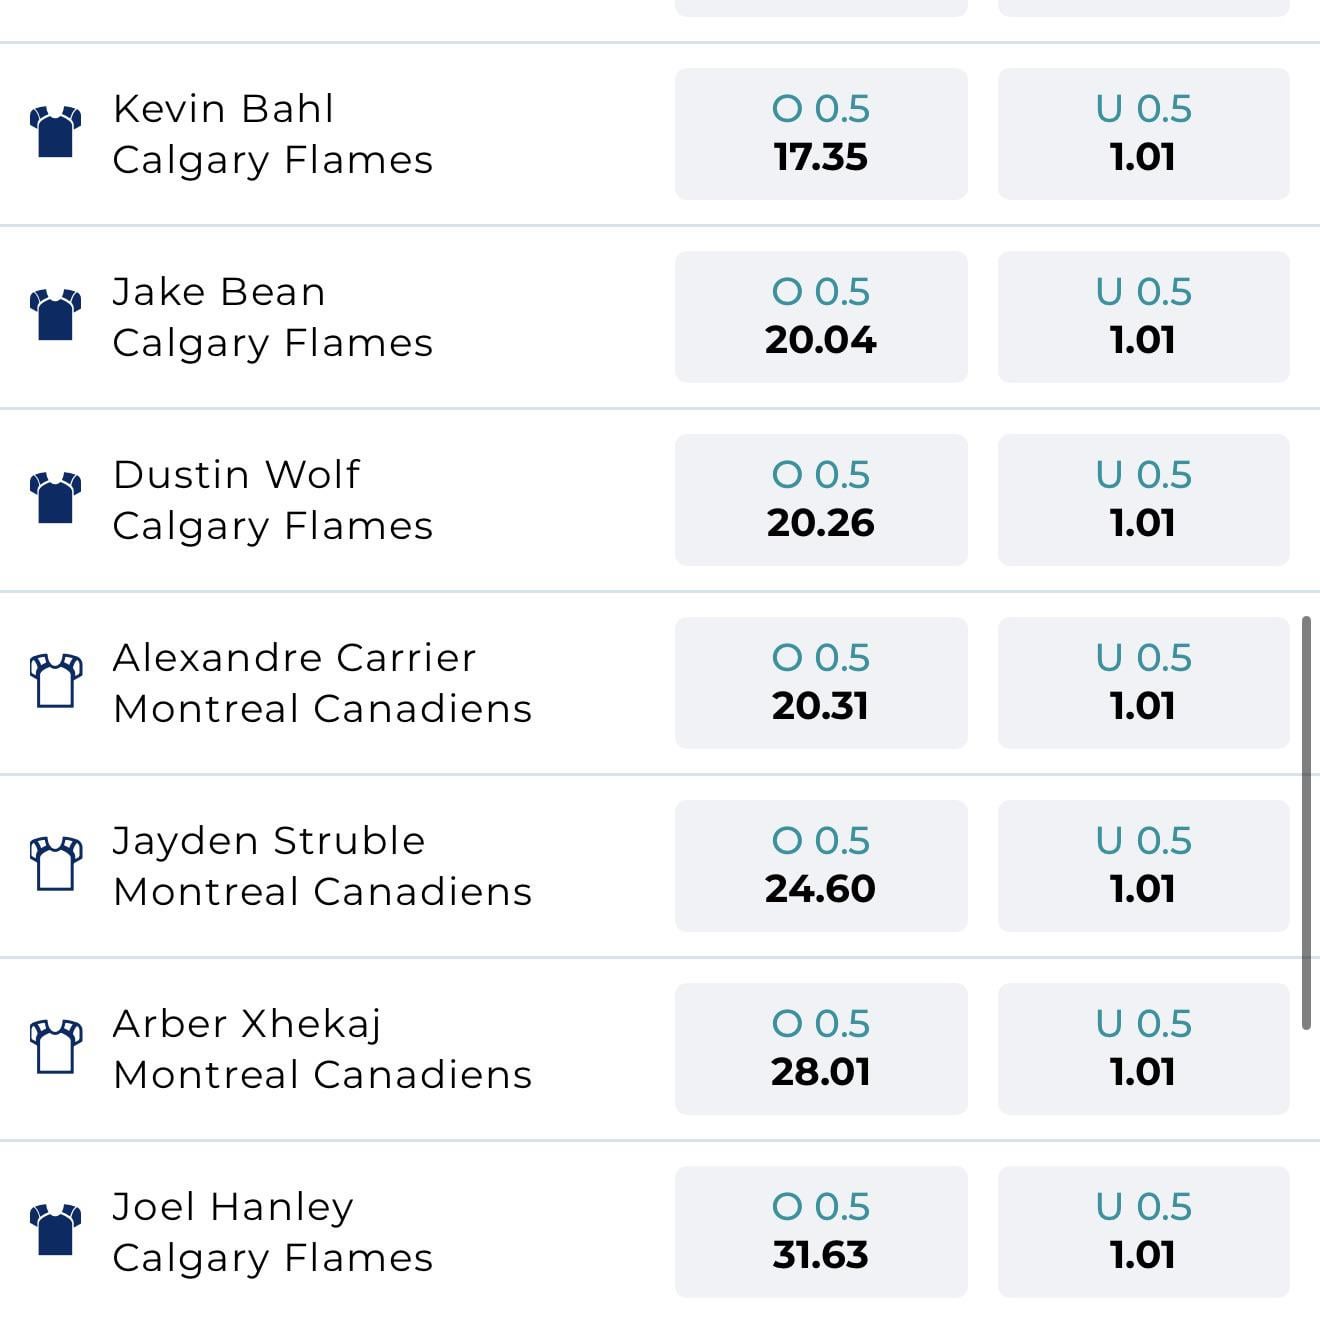The image size is (1320, 1320).
Task: Click Jake Bean's Calgary jersey icon
Action: pos(56,316)
